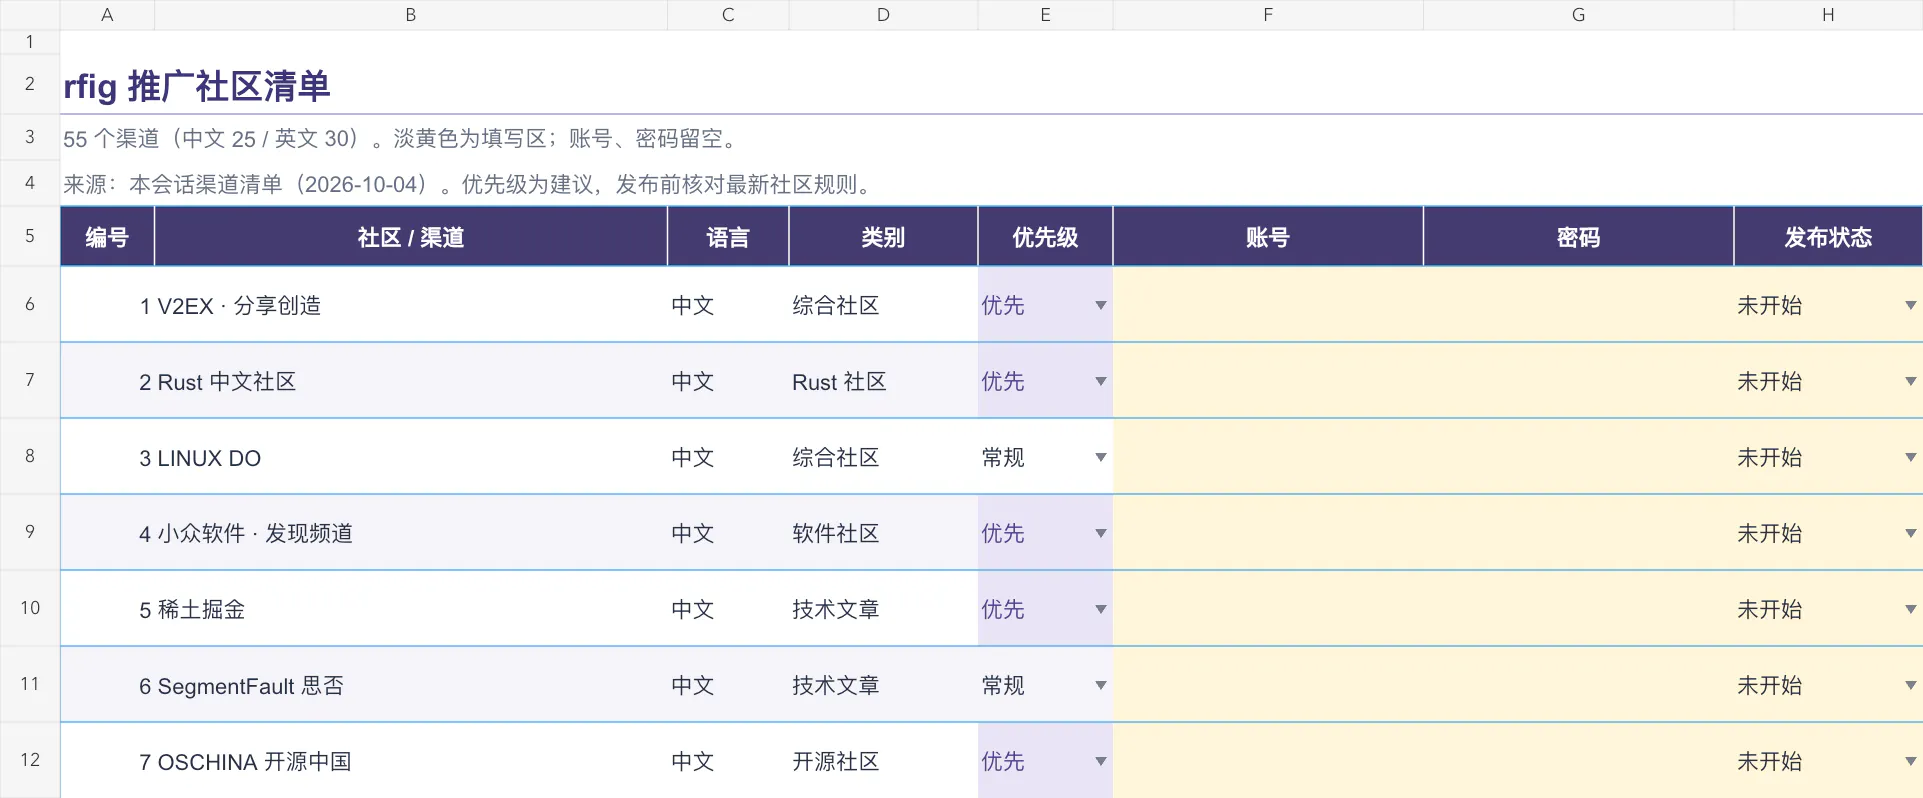Expand the 优先级 dropdown for LINUX DO

tap(1100, 457)
